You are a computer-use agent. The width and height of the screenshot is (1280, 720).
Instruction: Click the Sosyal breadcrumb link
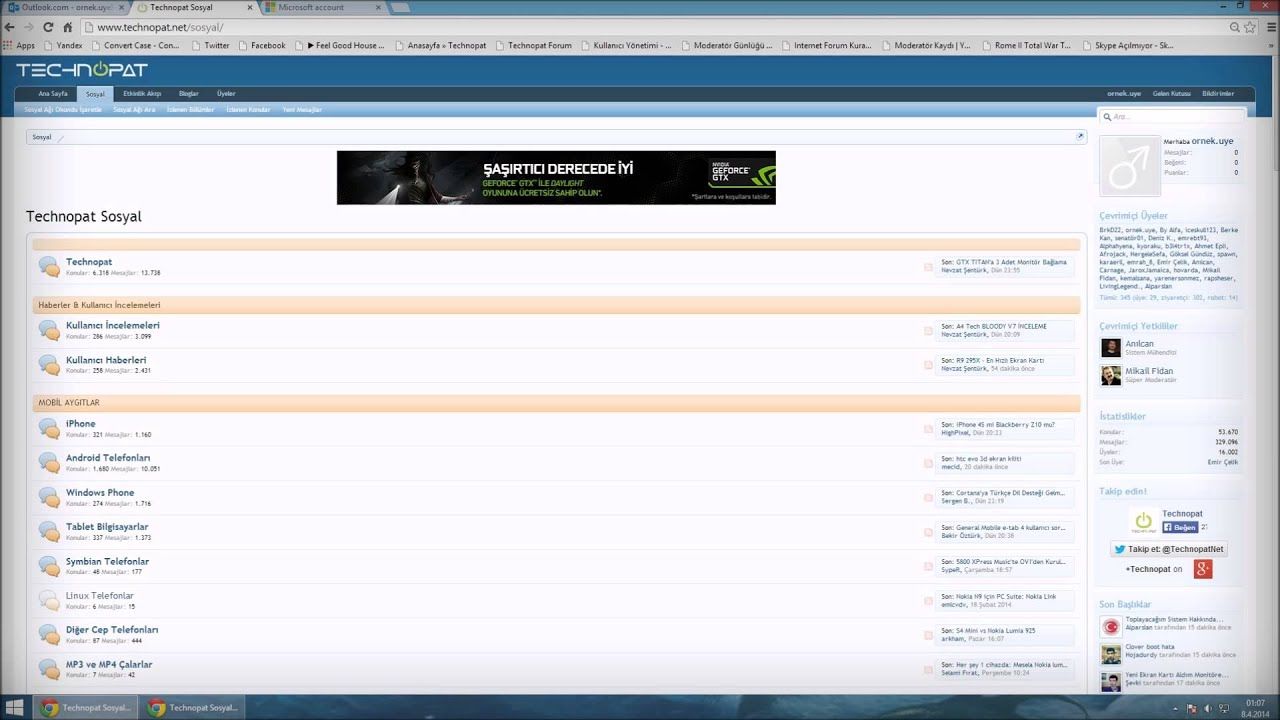[42, 137]
